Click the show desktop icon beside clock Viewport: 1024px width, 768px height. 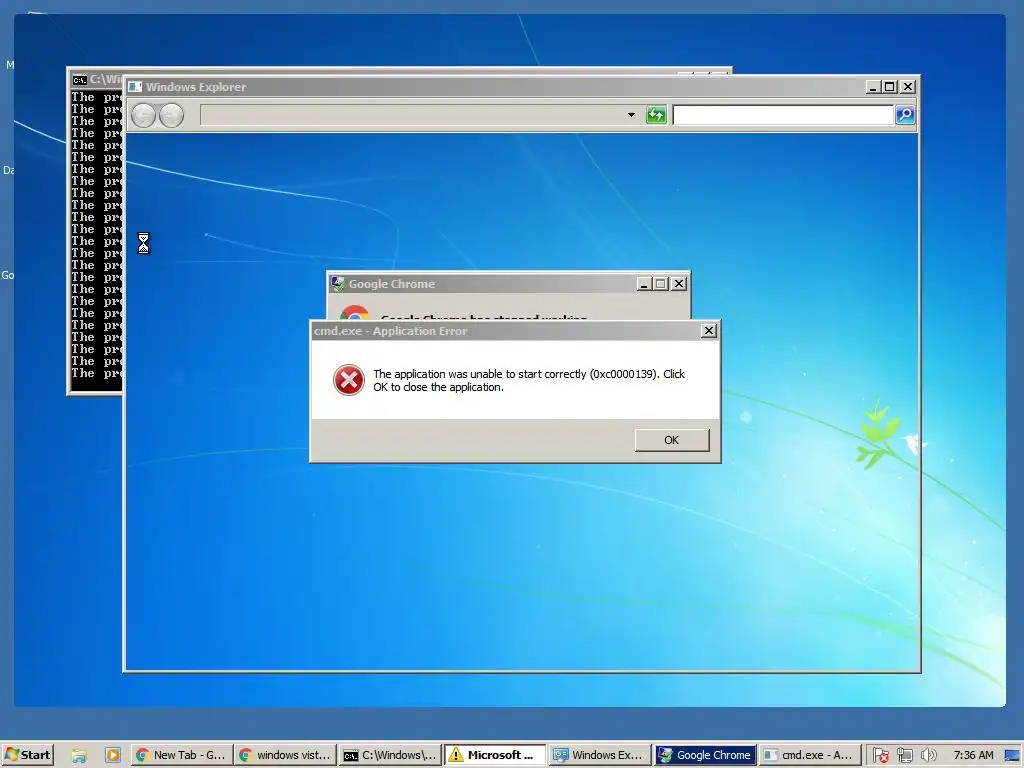point(1012,756)
